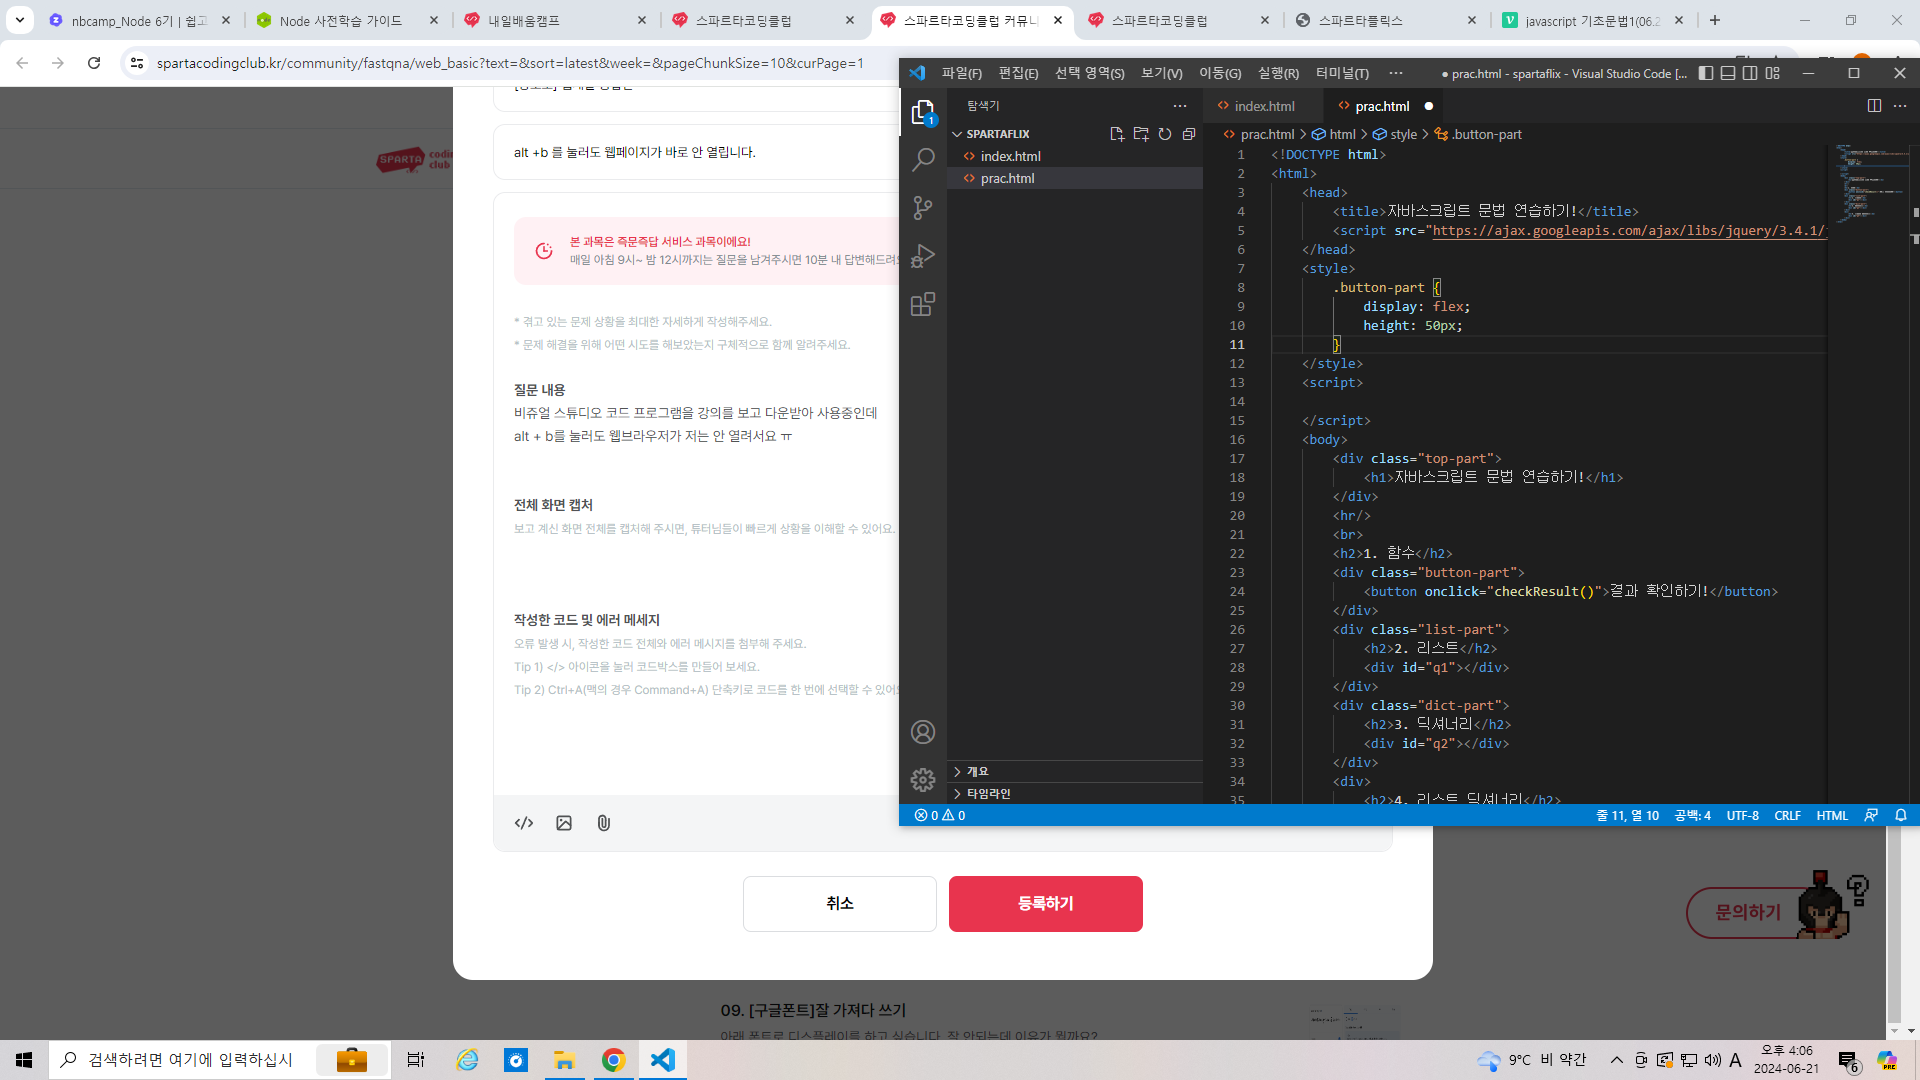Open the 선택 영역(S) menu
Screen dimensions: 1920x1080
coord(1089,73)
